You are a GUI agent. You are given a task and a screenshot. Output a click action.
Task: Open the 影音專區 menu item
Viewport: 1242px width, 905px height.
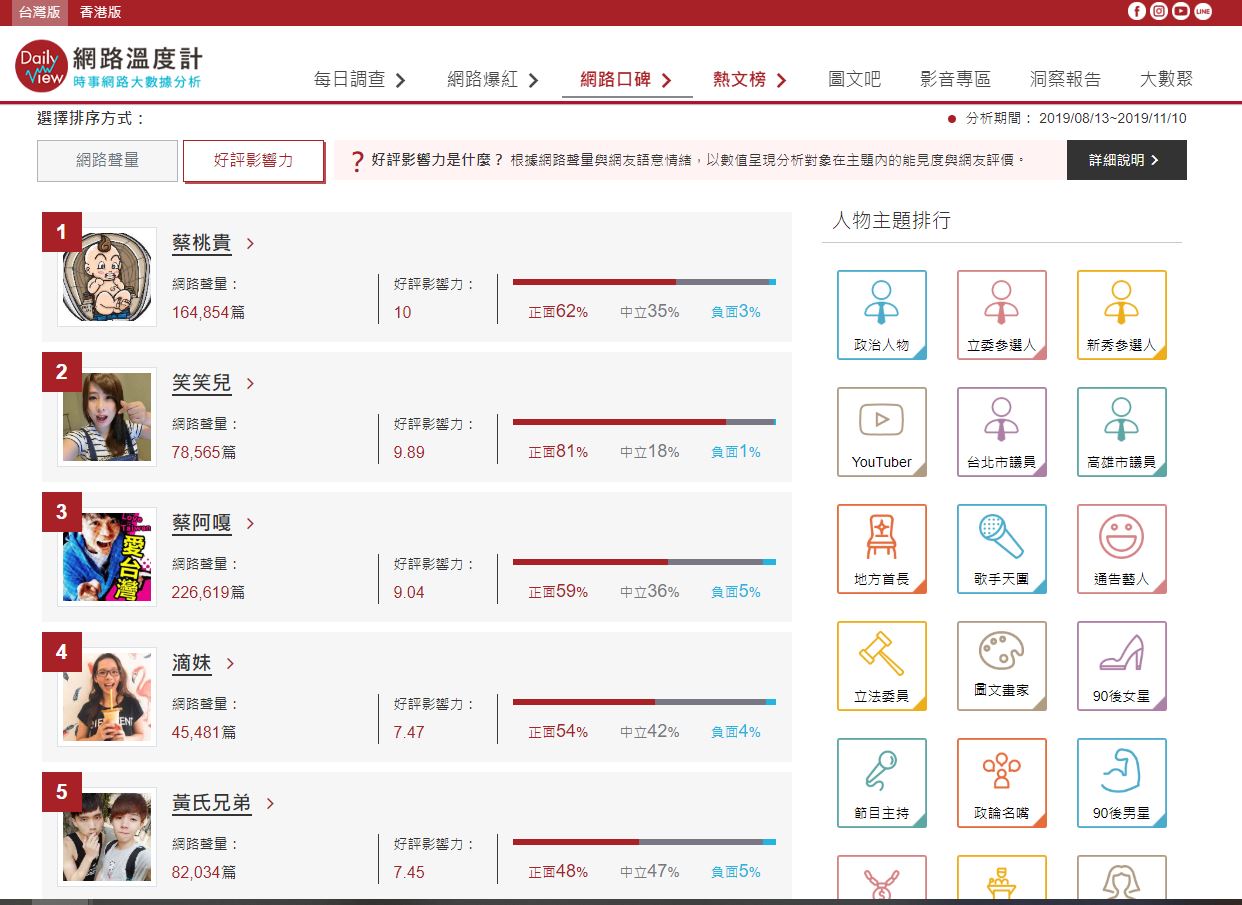pyautogui.click(x=955, y=80)
